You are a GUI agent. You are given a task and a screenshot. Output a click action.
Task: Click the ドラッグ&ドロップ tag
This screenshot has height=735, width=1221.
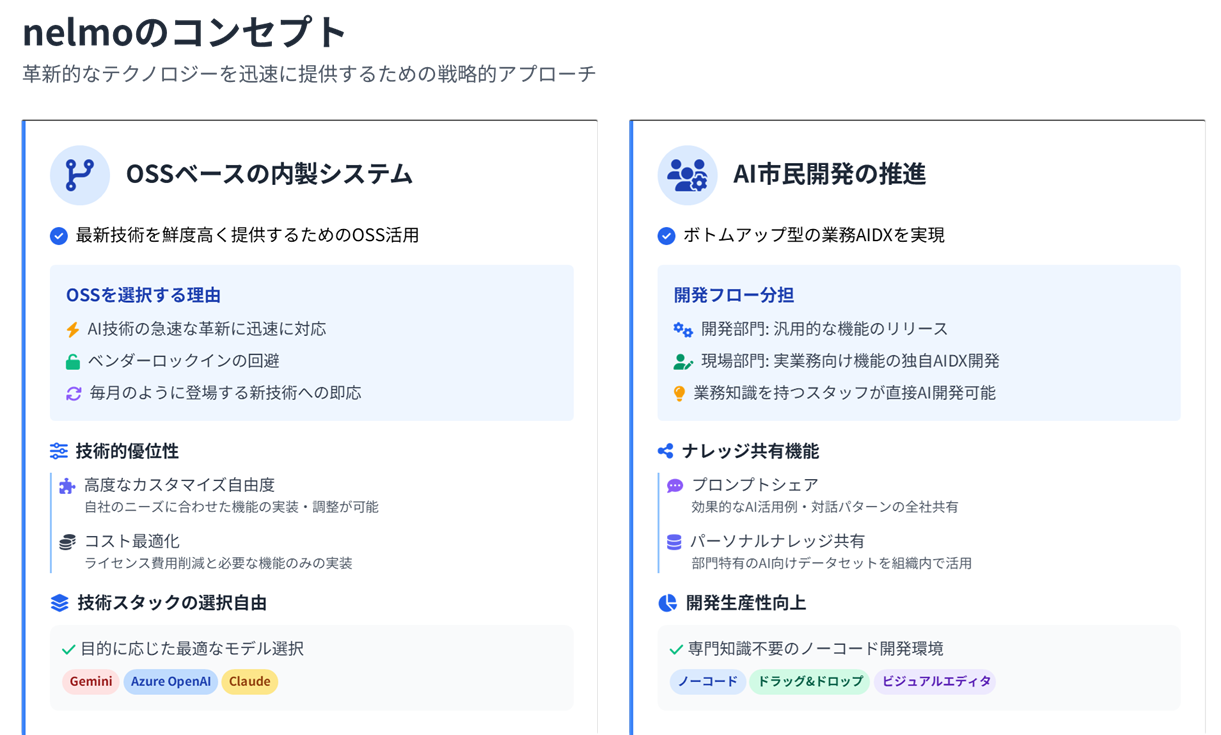click(x=810, y=682)
